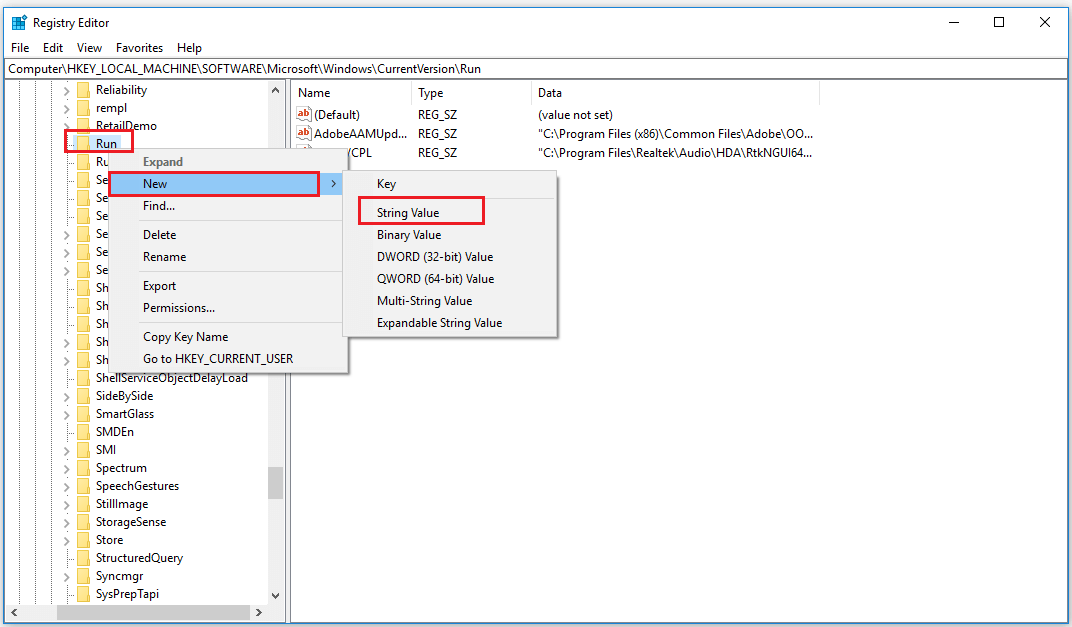Click the SysPrepTapi folder icon
This screenshot has height=627, width=1072.
point(83,593)
